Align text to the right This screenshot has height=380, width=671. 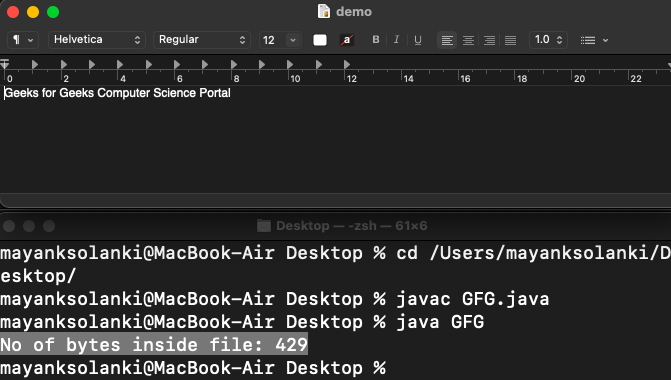pyautogui.click(x=489, y=40)
